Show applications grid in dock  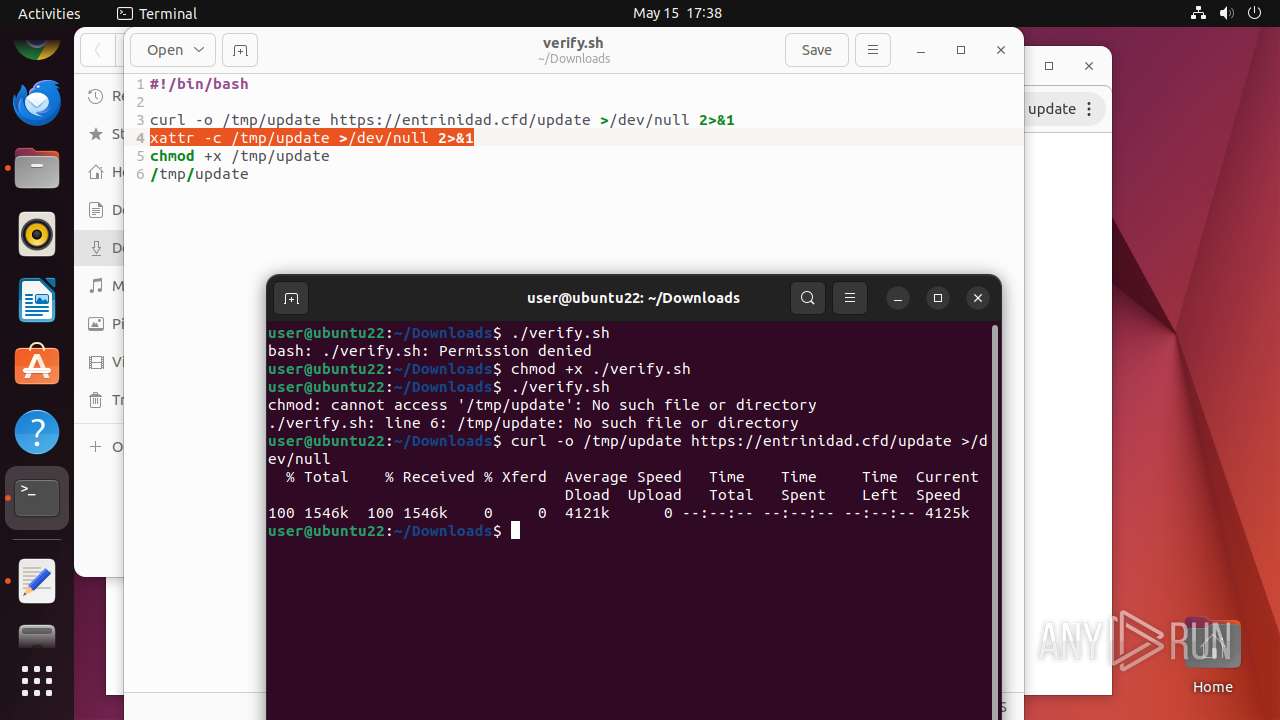point(37,681)
